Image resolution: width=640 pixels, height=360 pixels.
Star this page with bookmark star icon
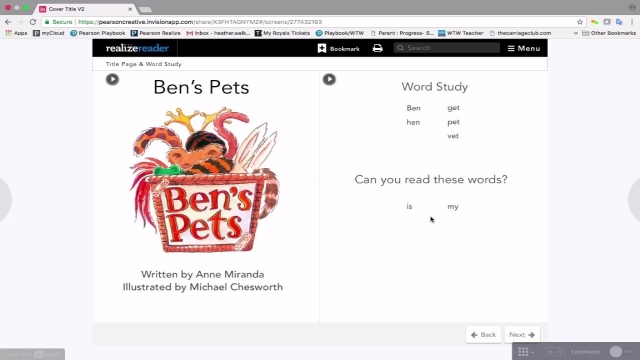tap(580, 22)
